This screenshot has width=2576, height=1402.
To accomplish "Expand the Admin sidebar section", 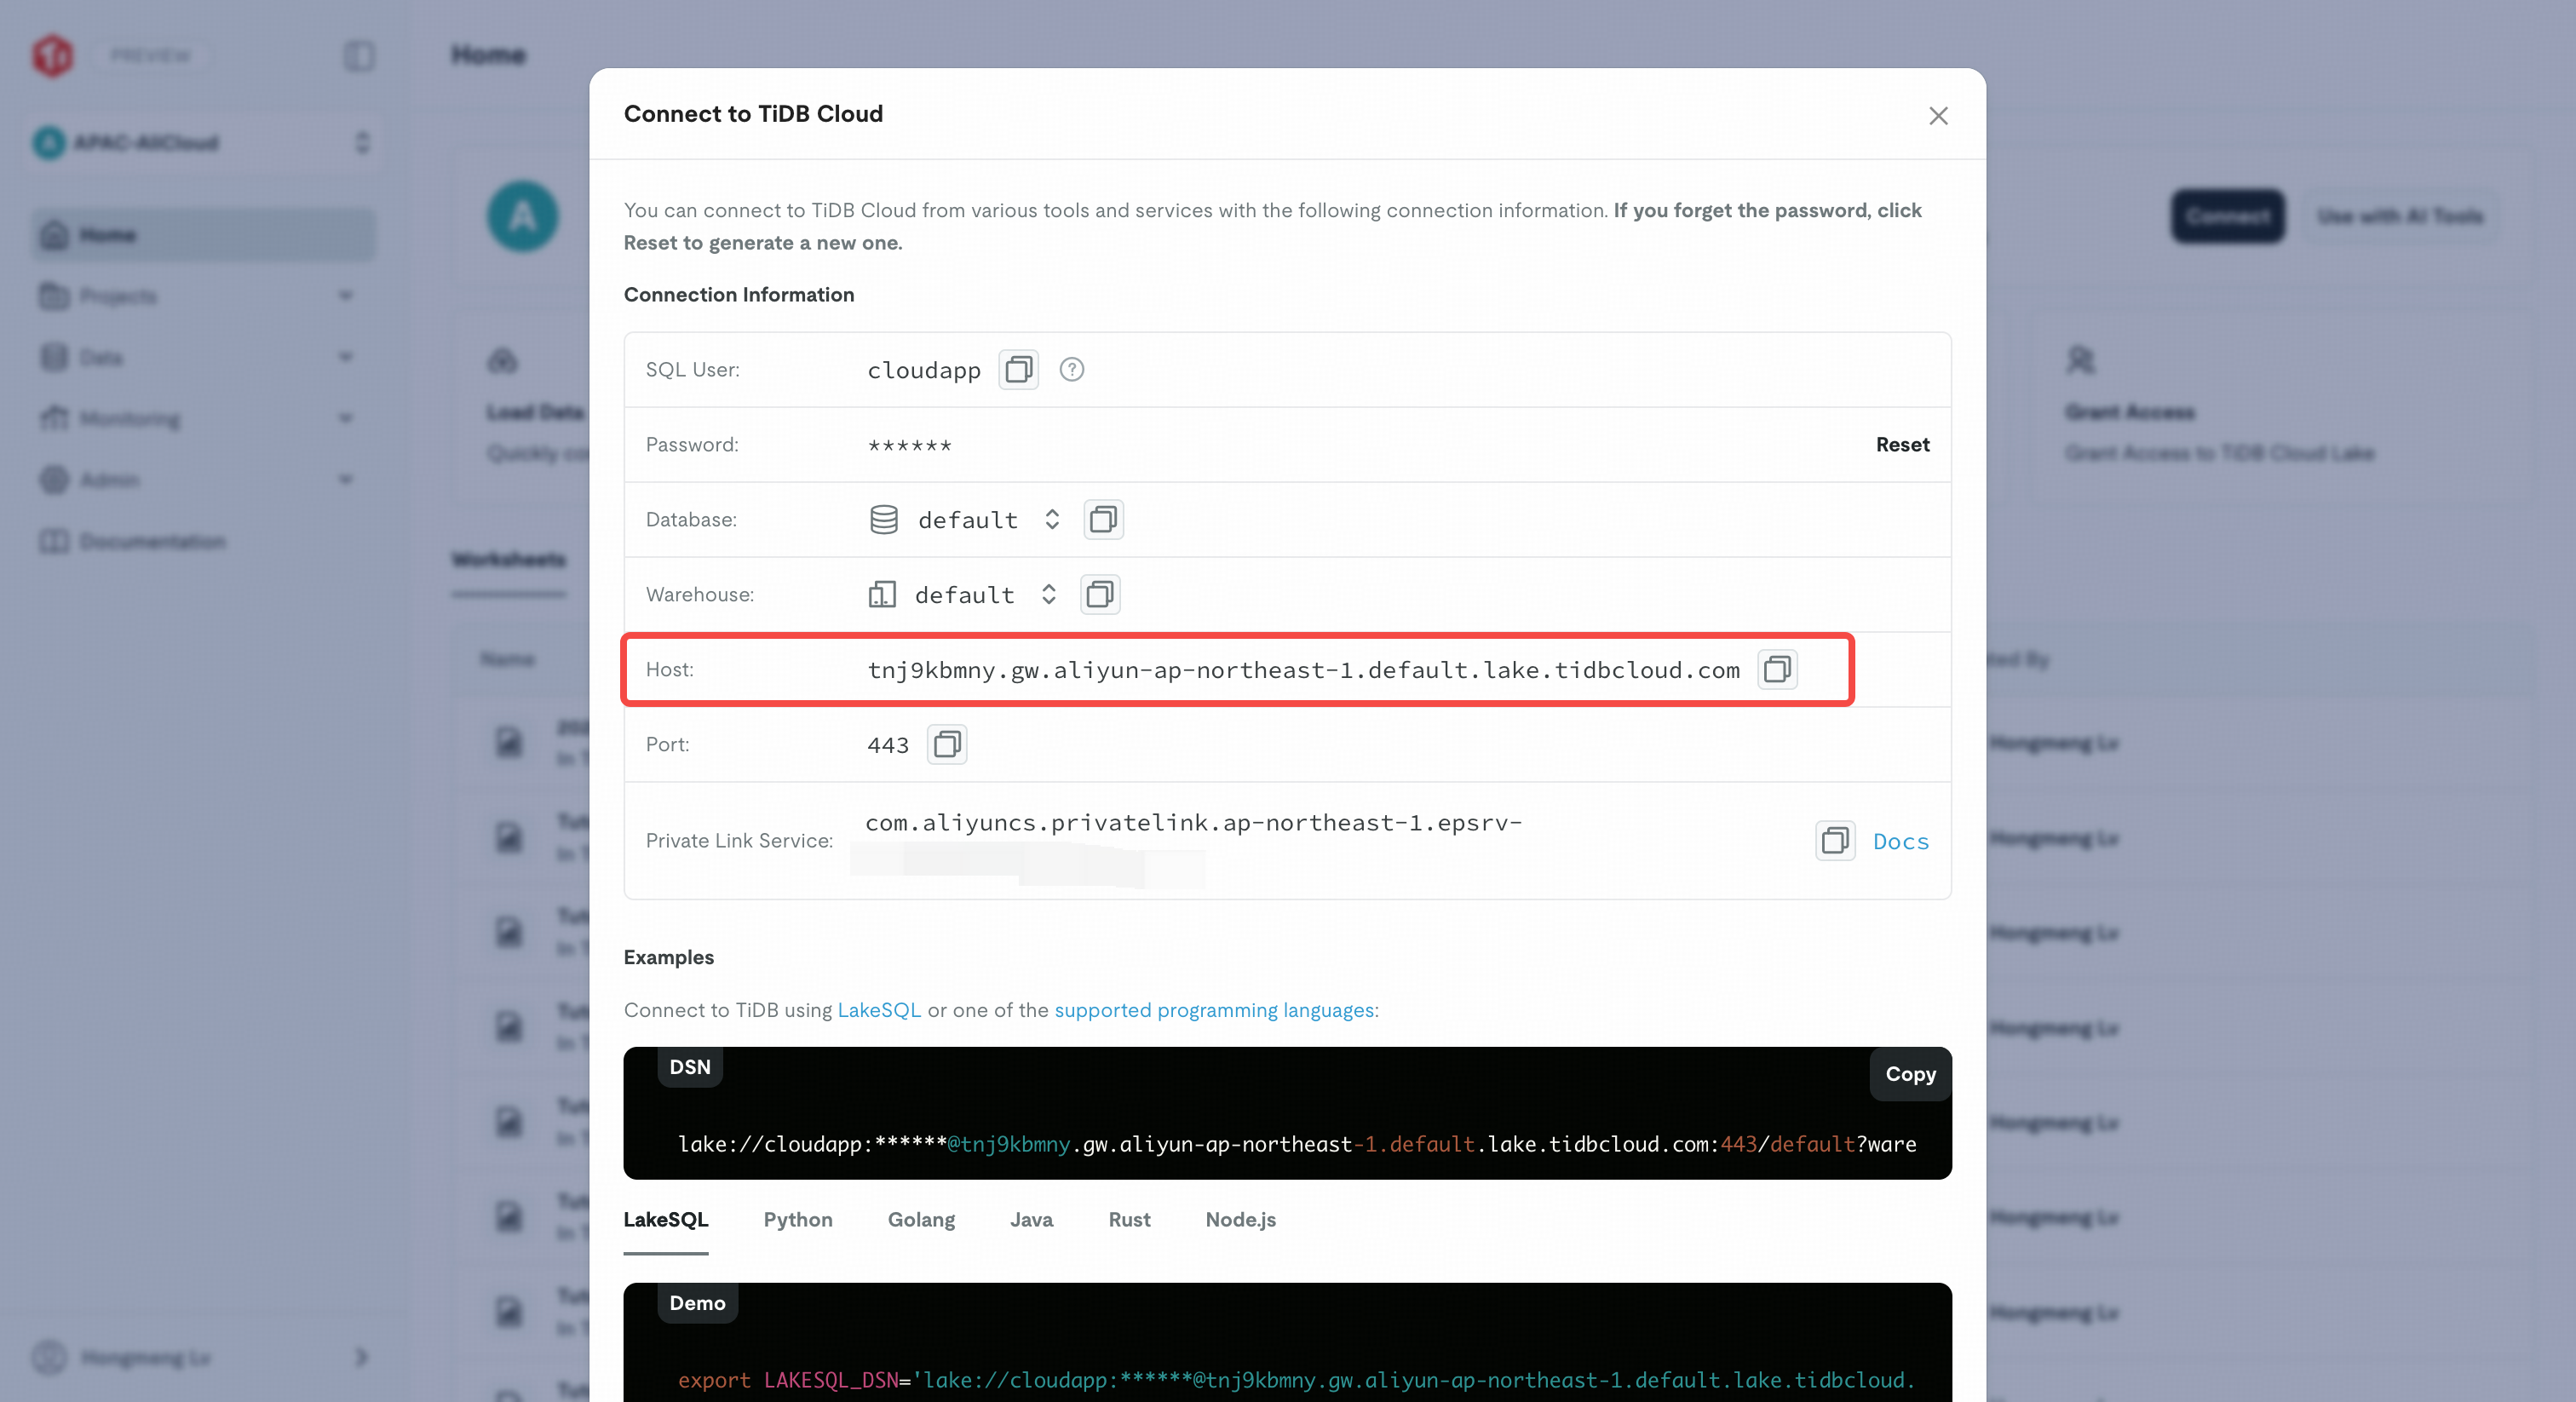I will pos(203,480).
